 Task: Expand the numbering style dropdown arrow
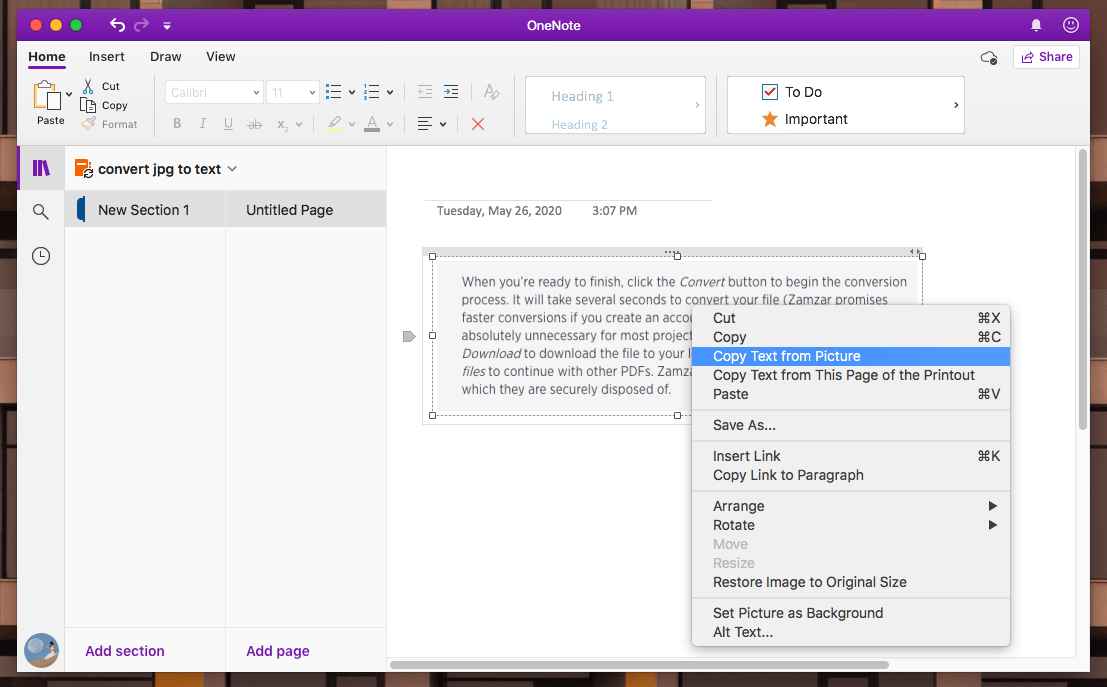390,92
